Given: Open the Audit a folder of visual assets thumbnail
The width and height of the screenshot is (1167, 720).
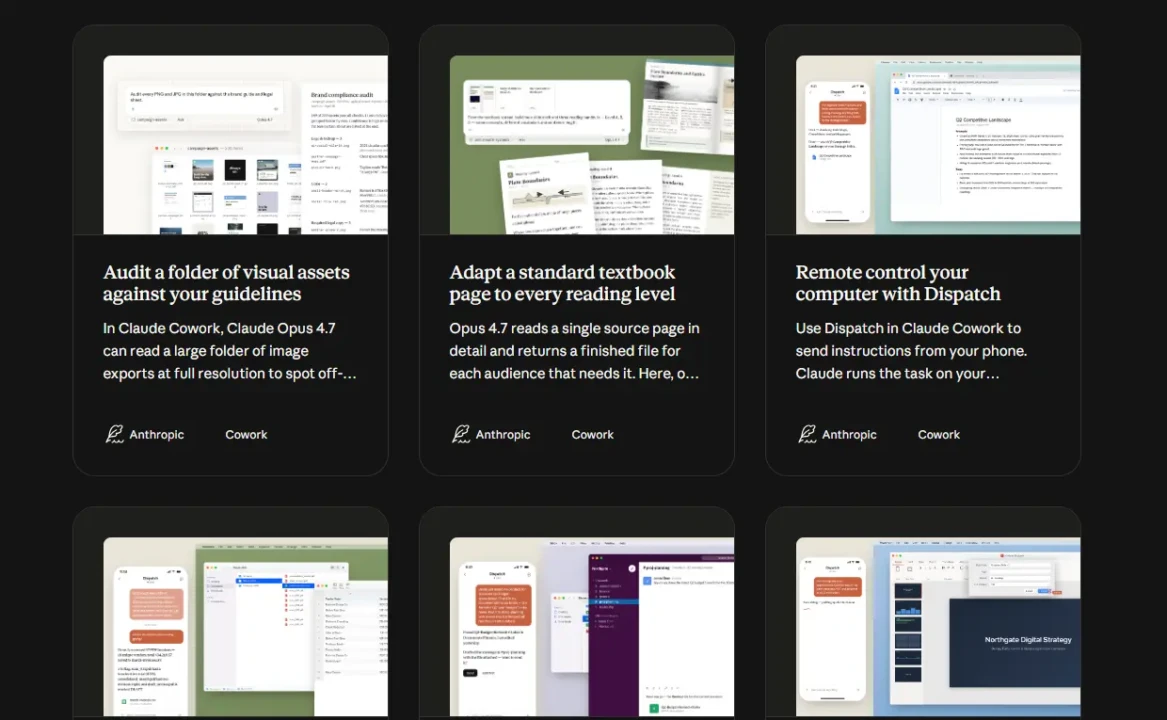Looking at the screenshot, I should 246,144.
